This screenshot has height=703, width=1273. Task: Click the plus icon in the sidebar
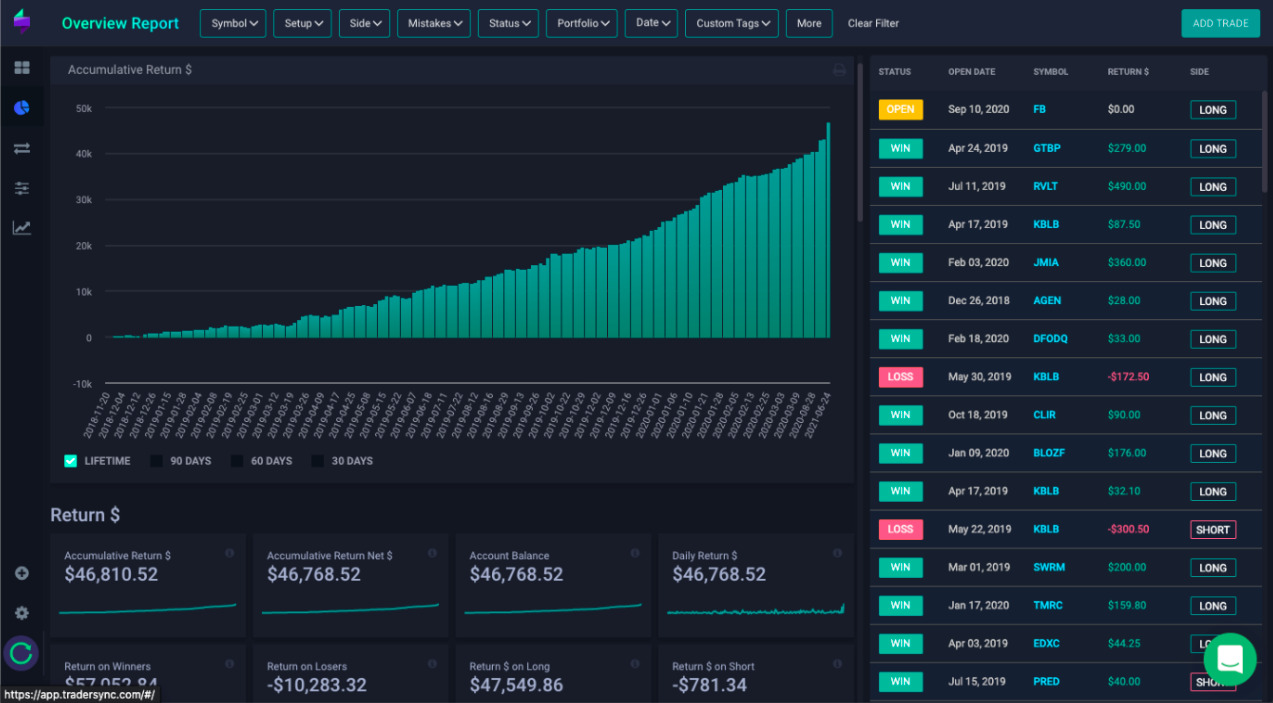22,574
